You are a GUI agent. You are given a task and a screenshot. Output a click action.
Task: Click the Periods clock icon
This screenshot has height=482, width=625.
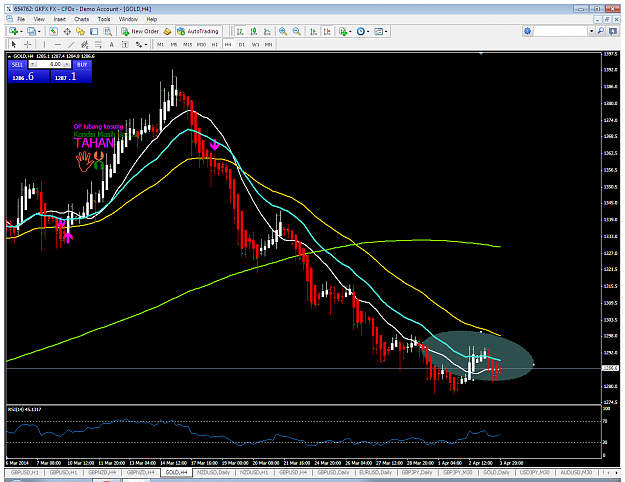point(361,31)
